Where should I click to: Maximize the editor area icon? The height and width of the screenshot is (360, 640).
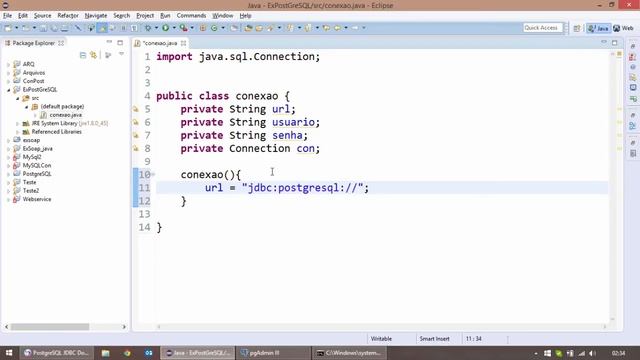[615, 42]
